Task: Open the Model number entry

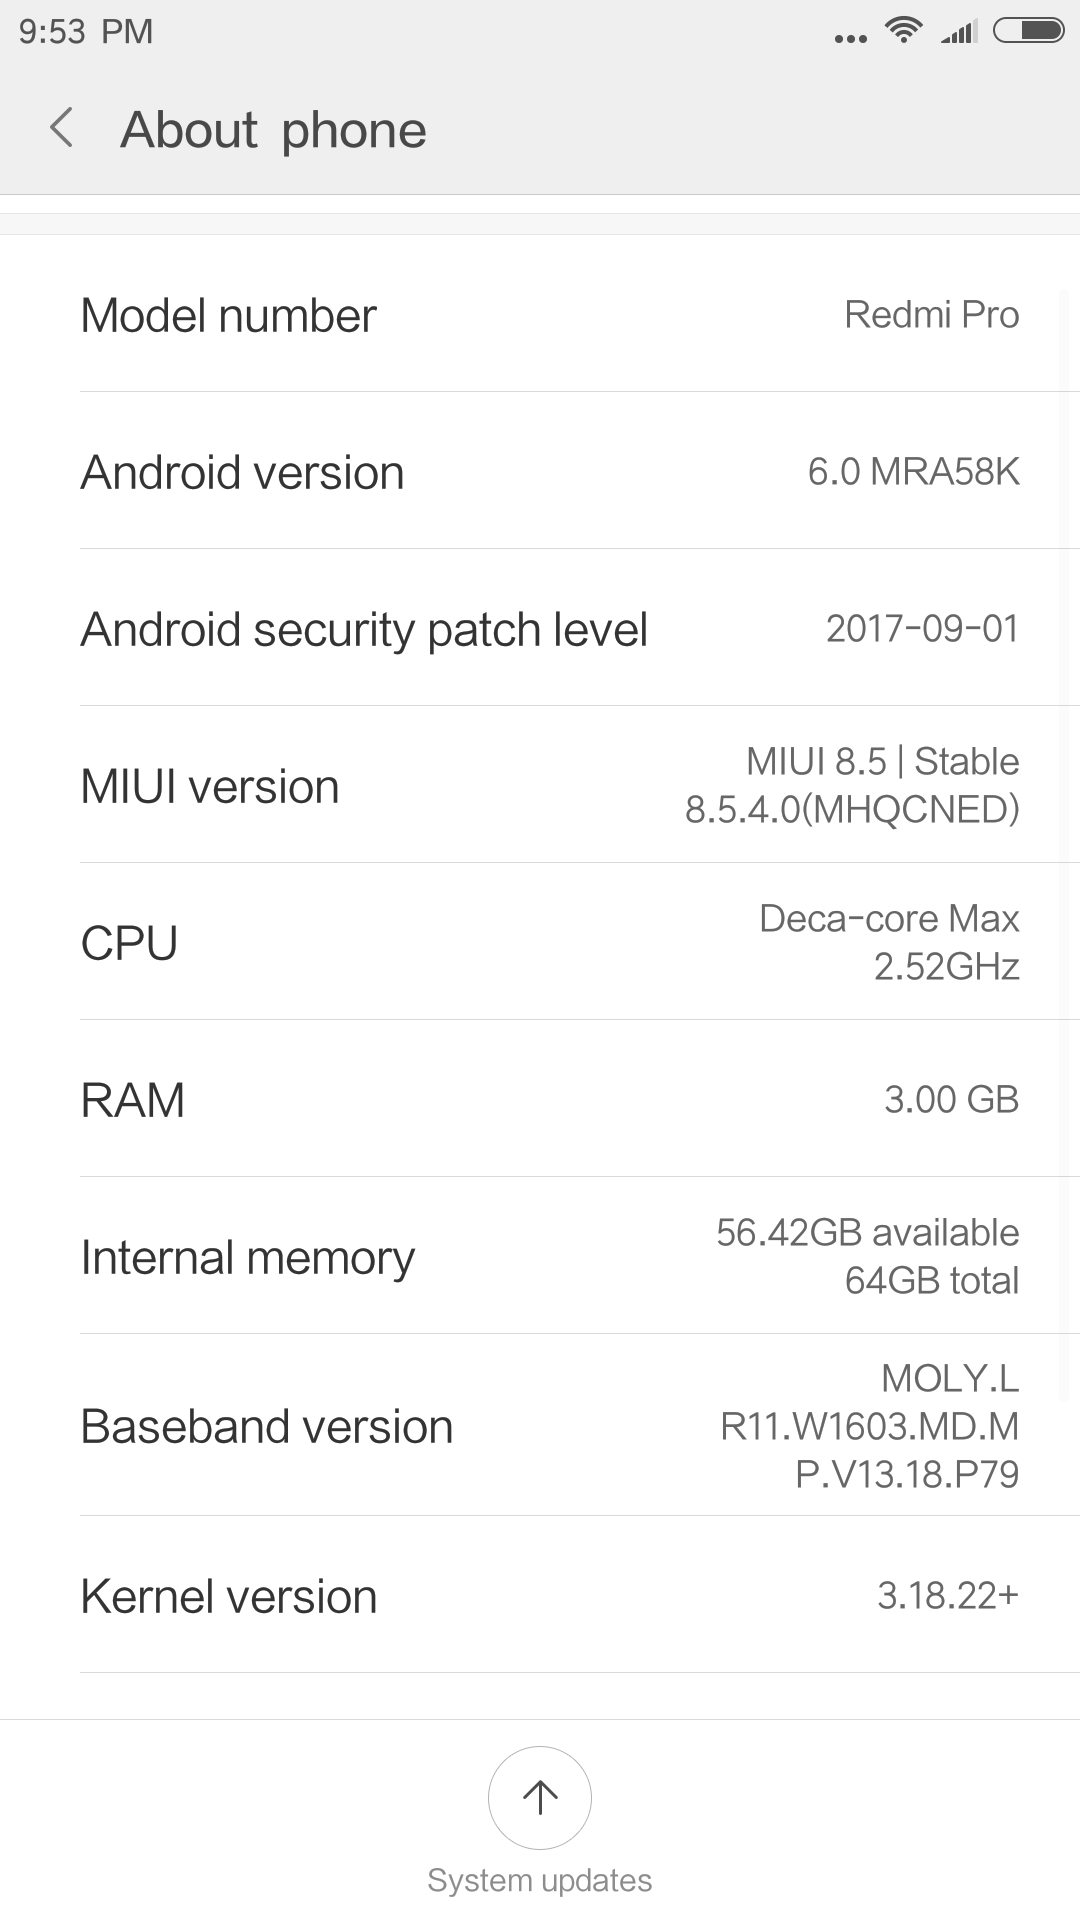Action: [540, 315]
